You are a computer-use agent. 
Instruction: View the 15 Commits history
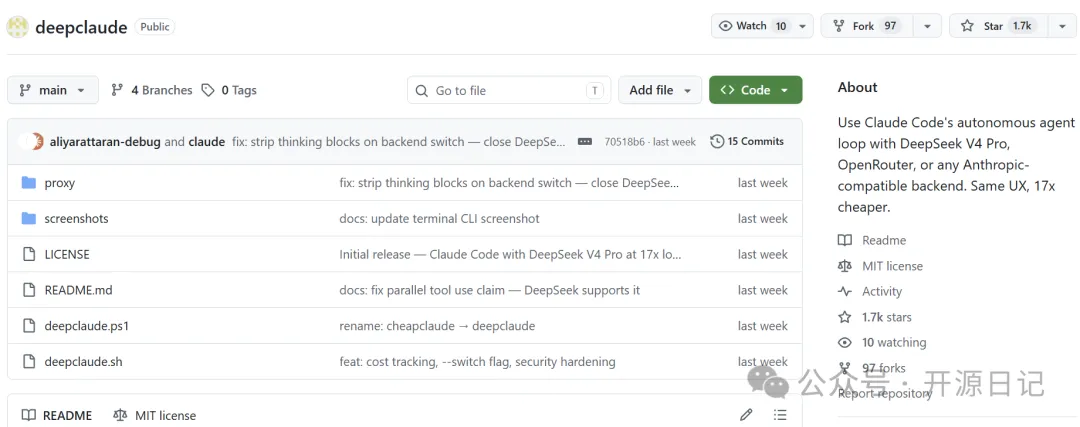coord(747,141)
